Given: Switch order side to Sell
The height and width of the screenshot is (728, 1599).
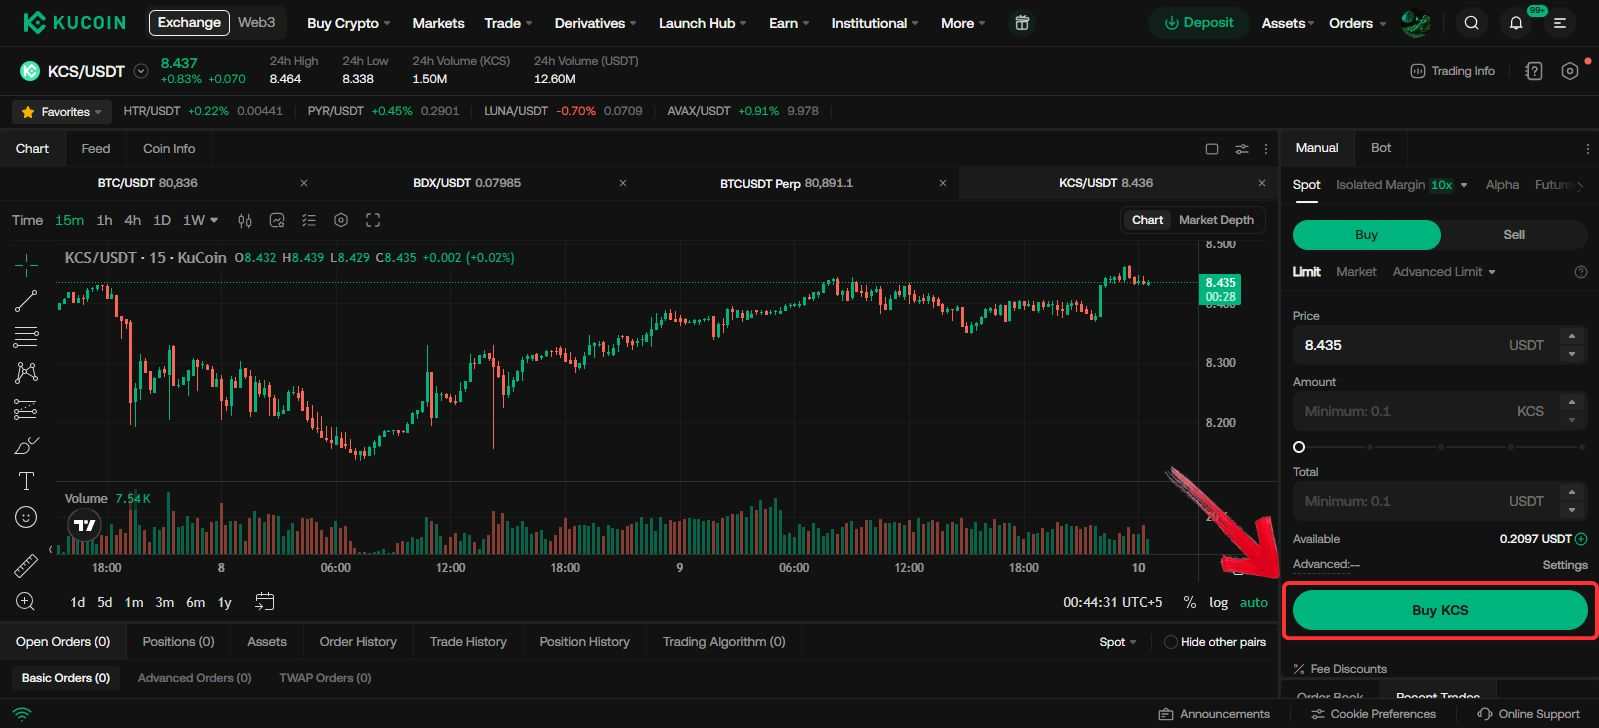Looking at the screenshot, I should [1514, 235].
